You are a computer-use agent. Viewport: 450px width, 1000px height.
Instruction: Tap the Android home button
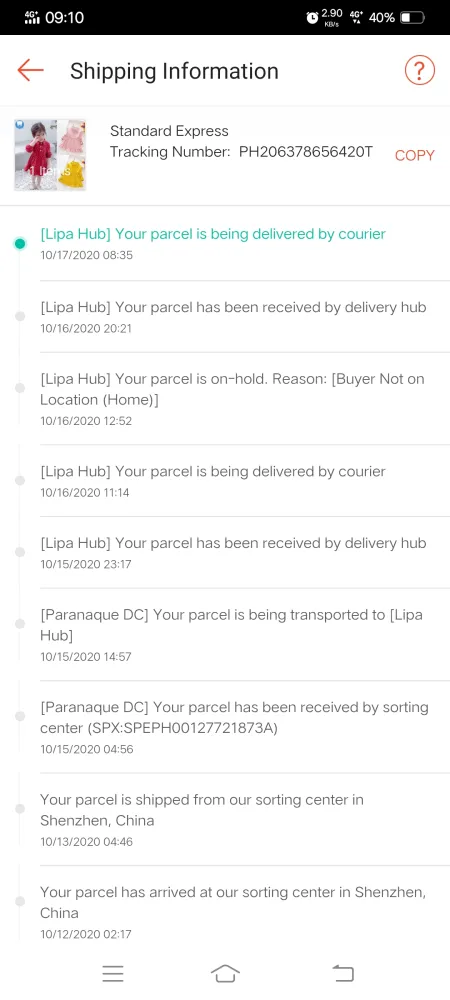[225, 973]
